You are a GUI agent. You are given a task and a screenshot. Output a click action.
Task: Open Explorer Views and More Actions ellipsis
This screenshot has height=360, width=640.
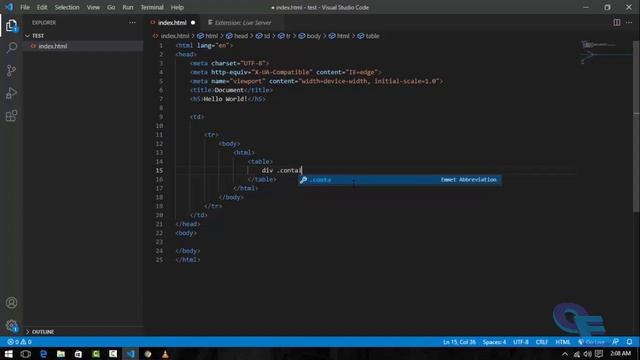pyautogui.click(x=132, y=22)
